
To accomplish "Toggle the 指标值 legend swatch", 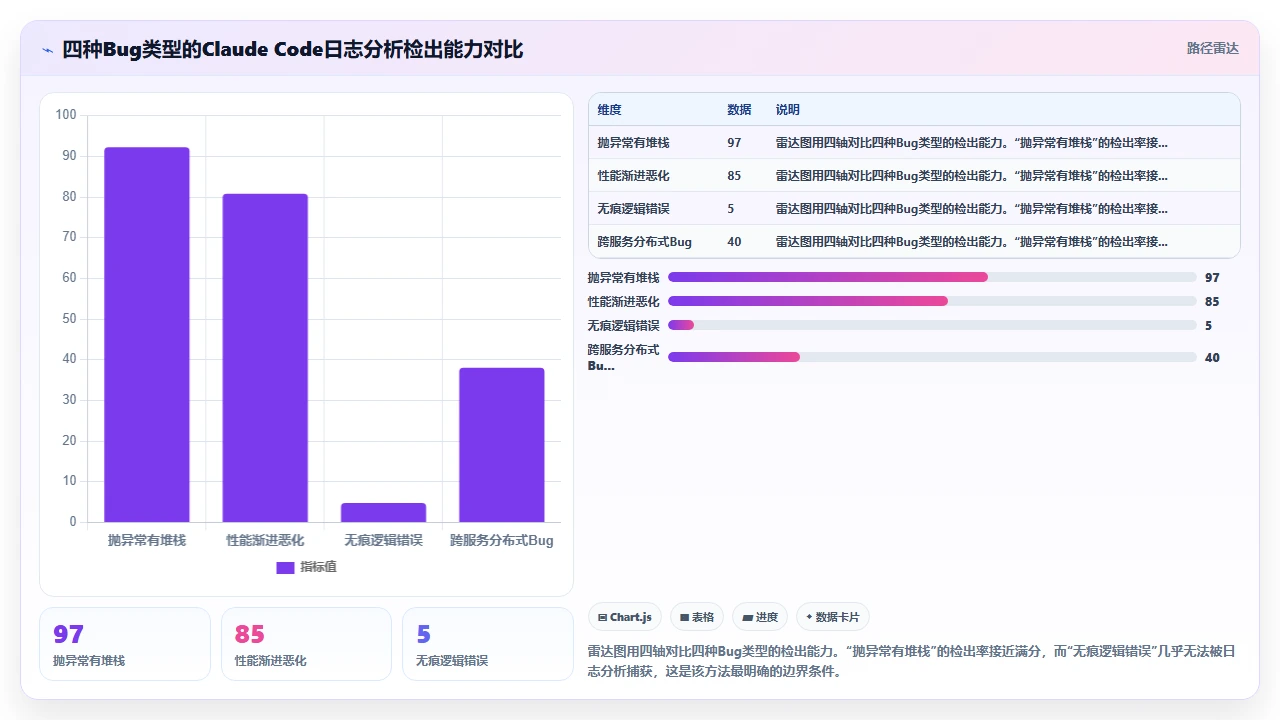I will 285,567.
